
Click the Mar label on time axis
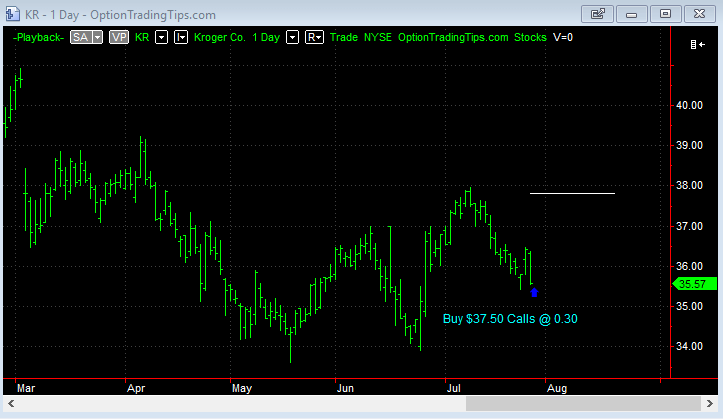(x=26, y=388)
